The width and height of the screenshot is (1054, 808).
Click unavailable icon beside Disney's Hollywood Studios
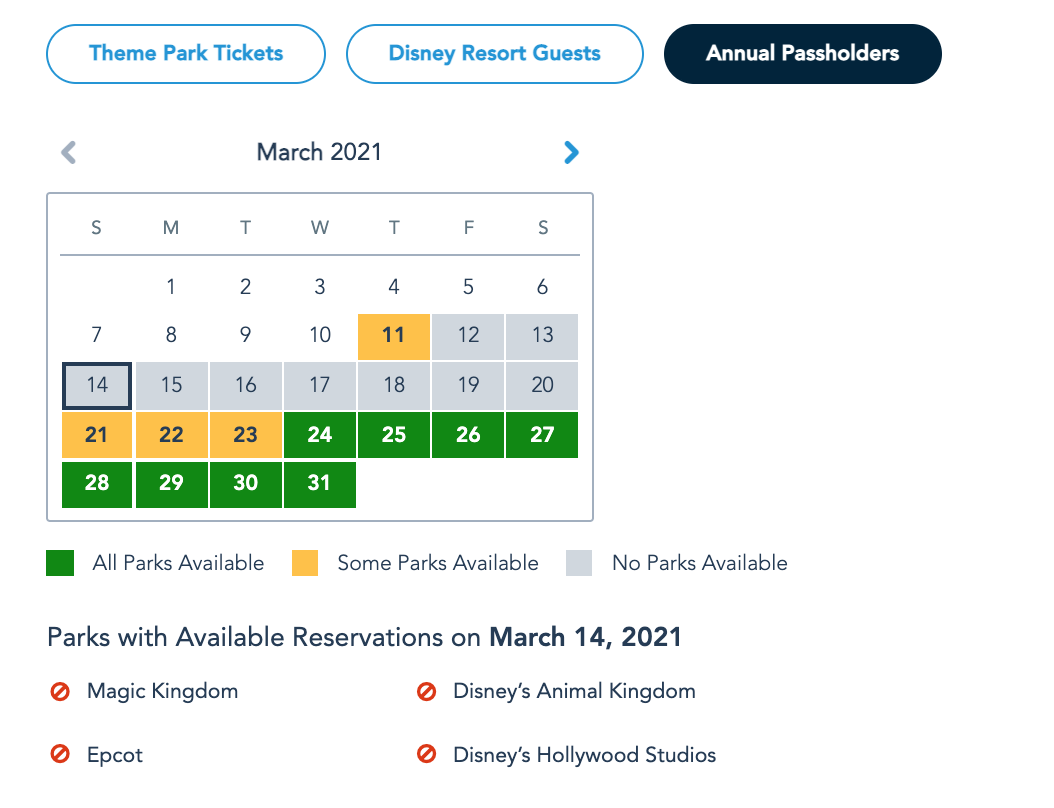[x=426, y=755]
